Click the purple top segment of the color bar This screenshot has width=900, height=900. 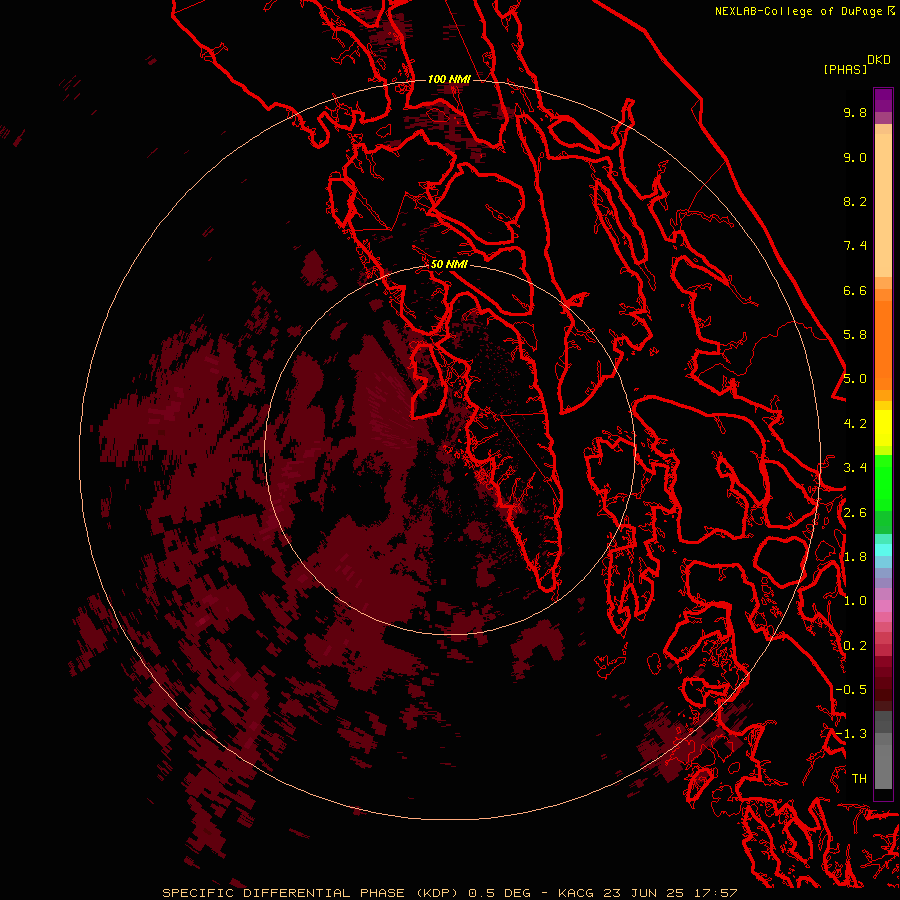(883, 100)
